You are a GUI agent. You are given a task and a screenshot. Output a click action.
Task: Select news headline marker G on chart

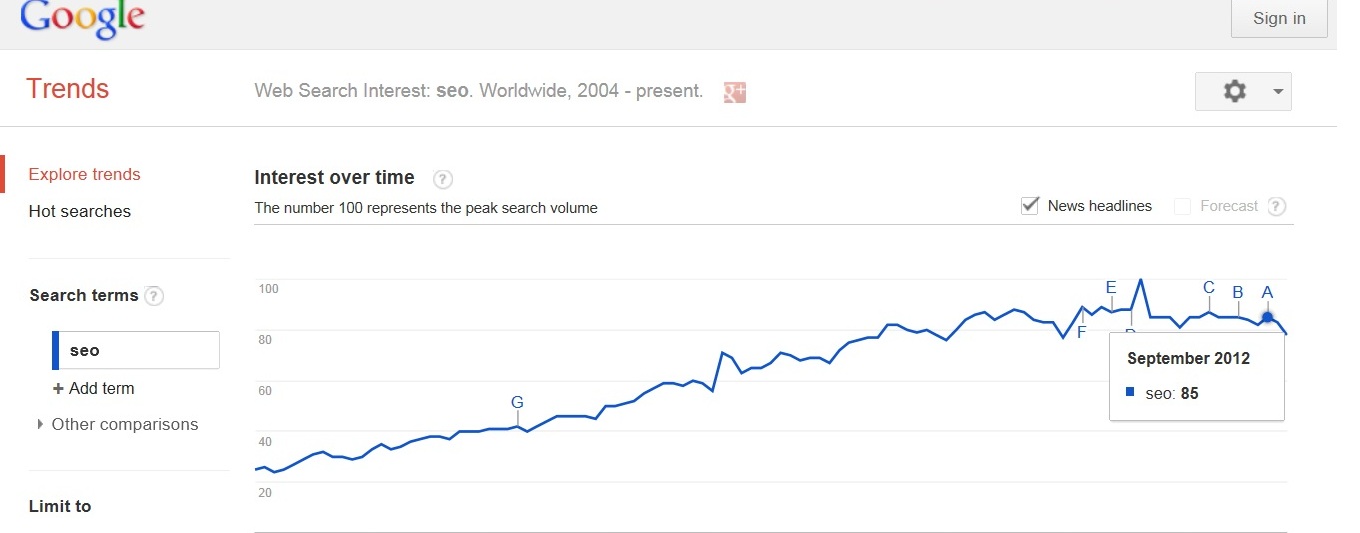point(517,403)
